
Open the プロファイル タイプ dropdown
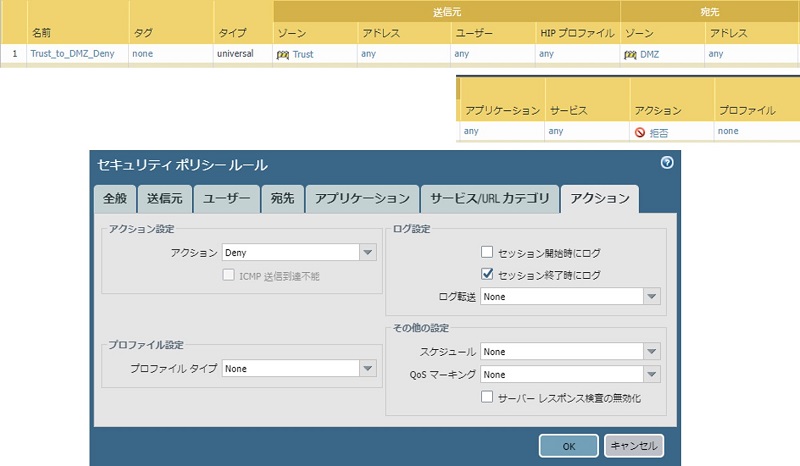(x=366, y=368)
